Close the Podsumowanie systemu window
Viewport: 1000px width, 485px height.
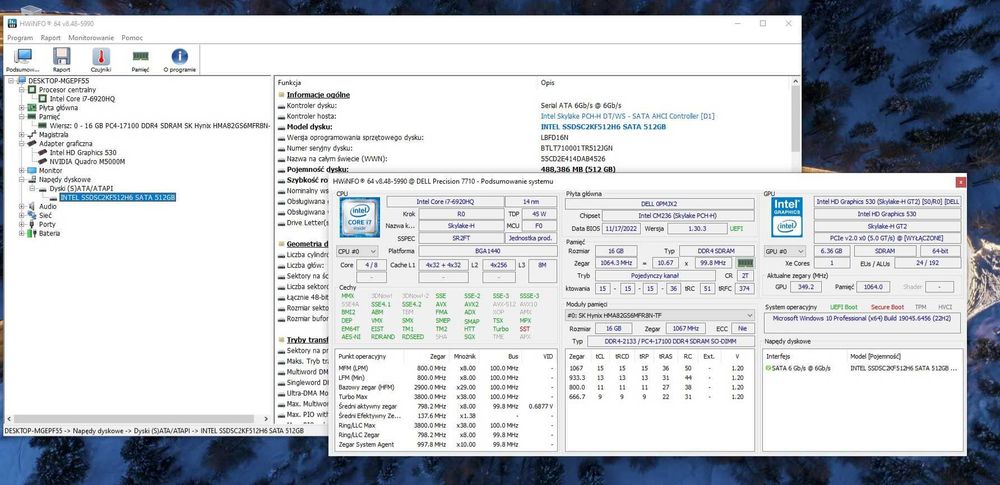tap(960, 182)
